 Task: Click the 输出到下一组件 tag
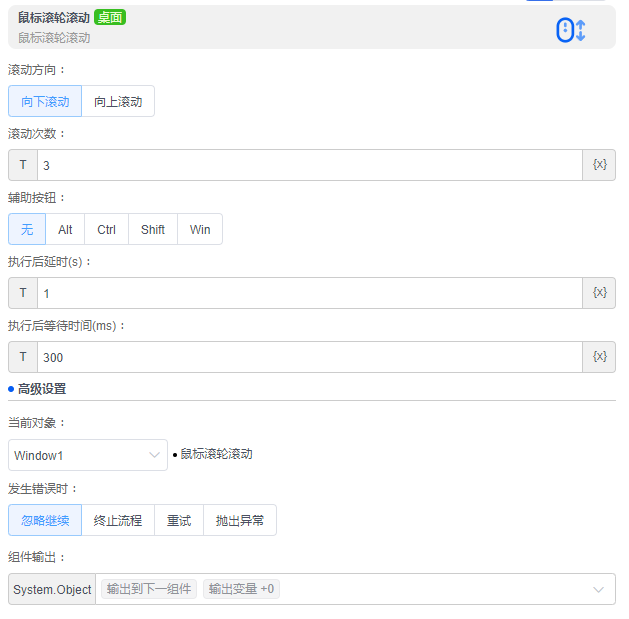point(149,589)
